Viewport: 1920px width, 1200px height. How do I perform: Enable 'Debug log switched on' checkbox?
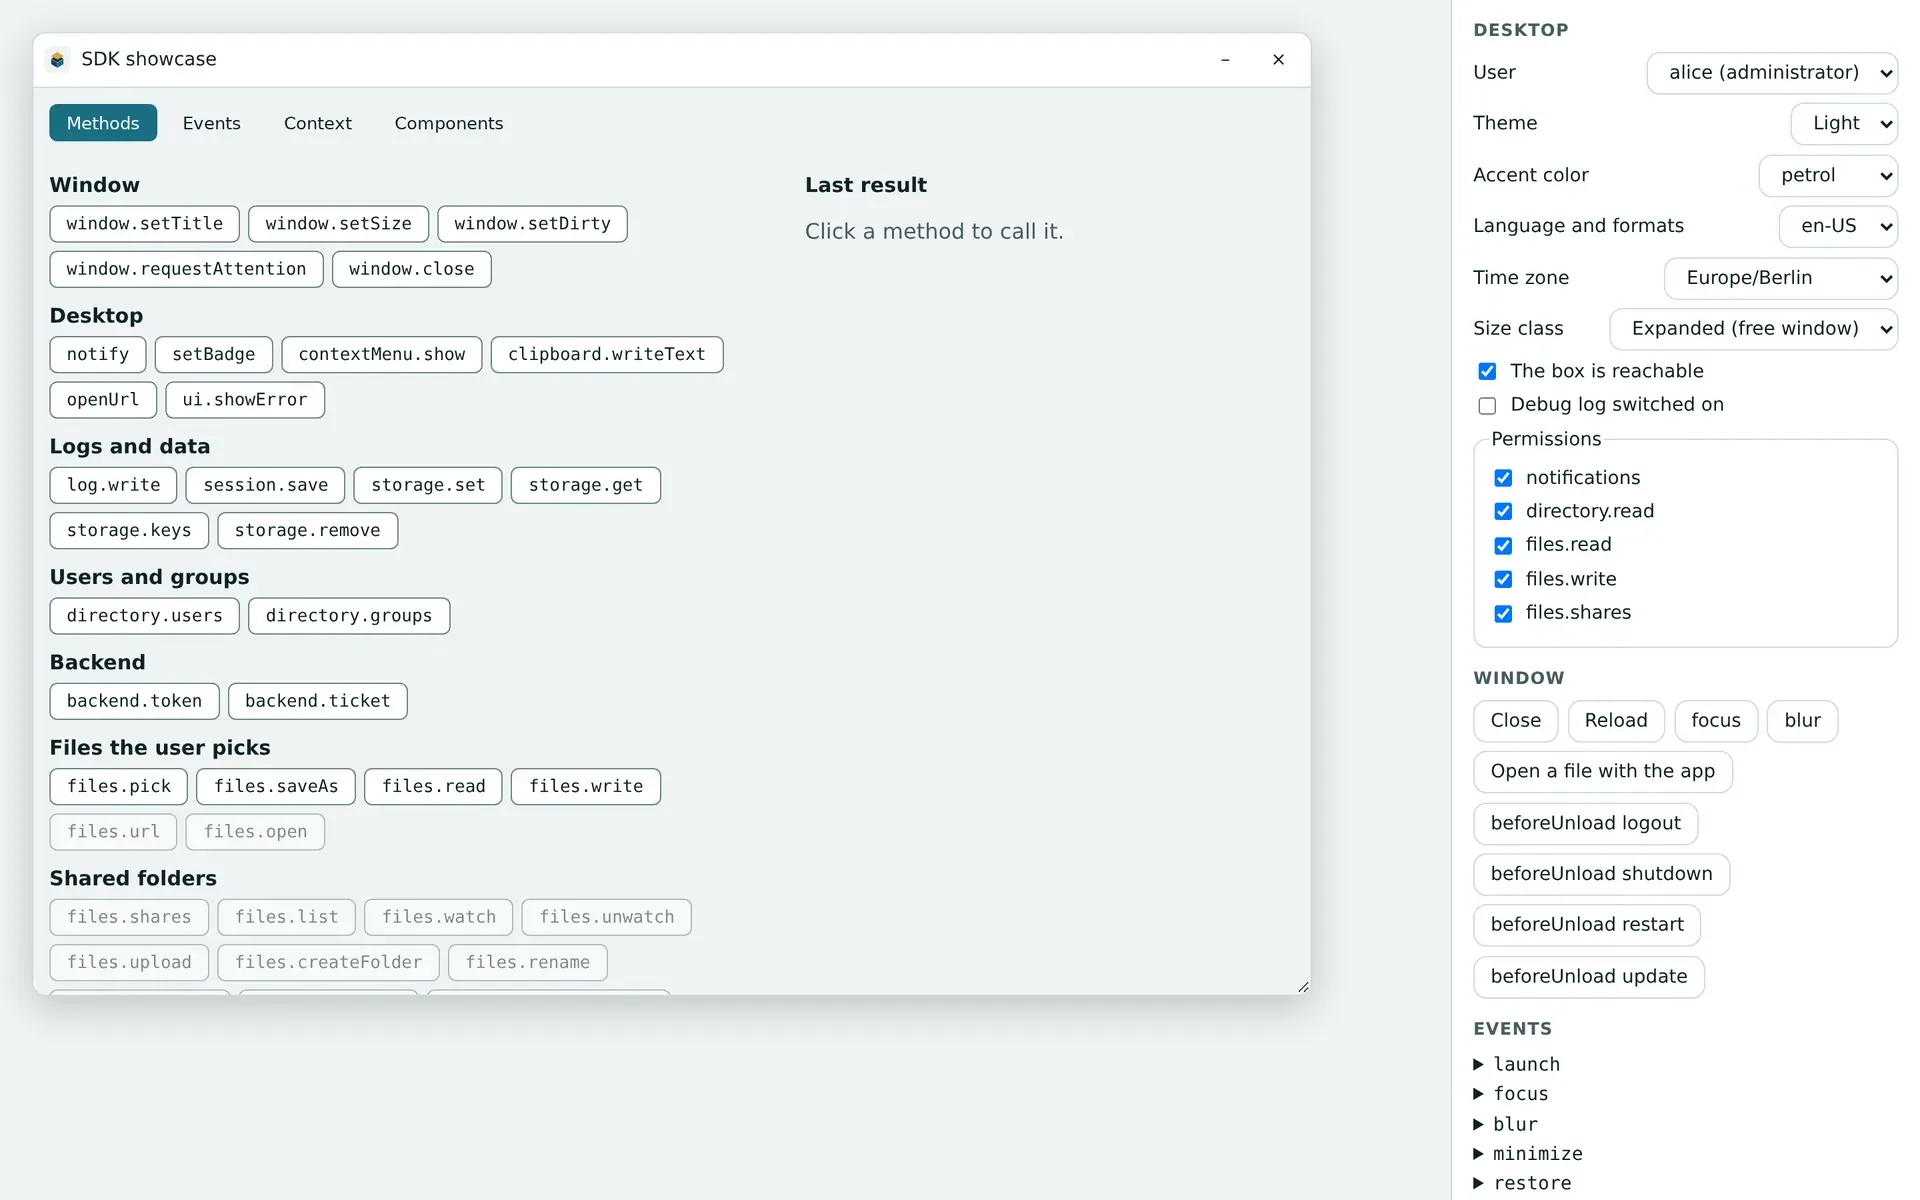tap(1487, 405)
